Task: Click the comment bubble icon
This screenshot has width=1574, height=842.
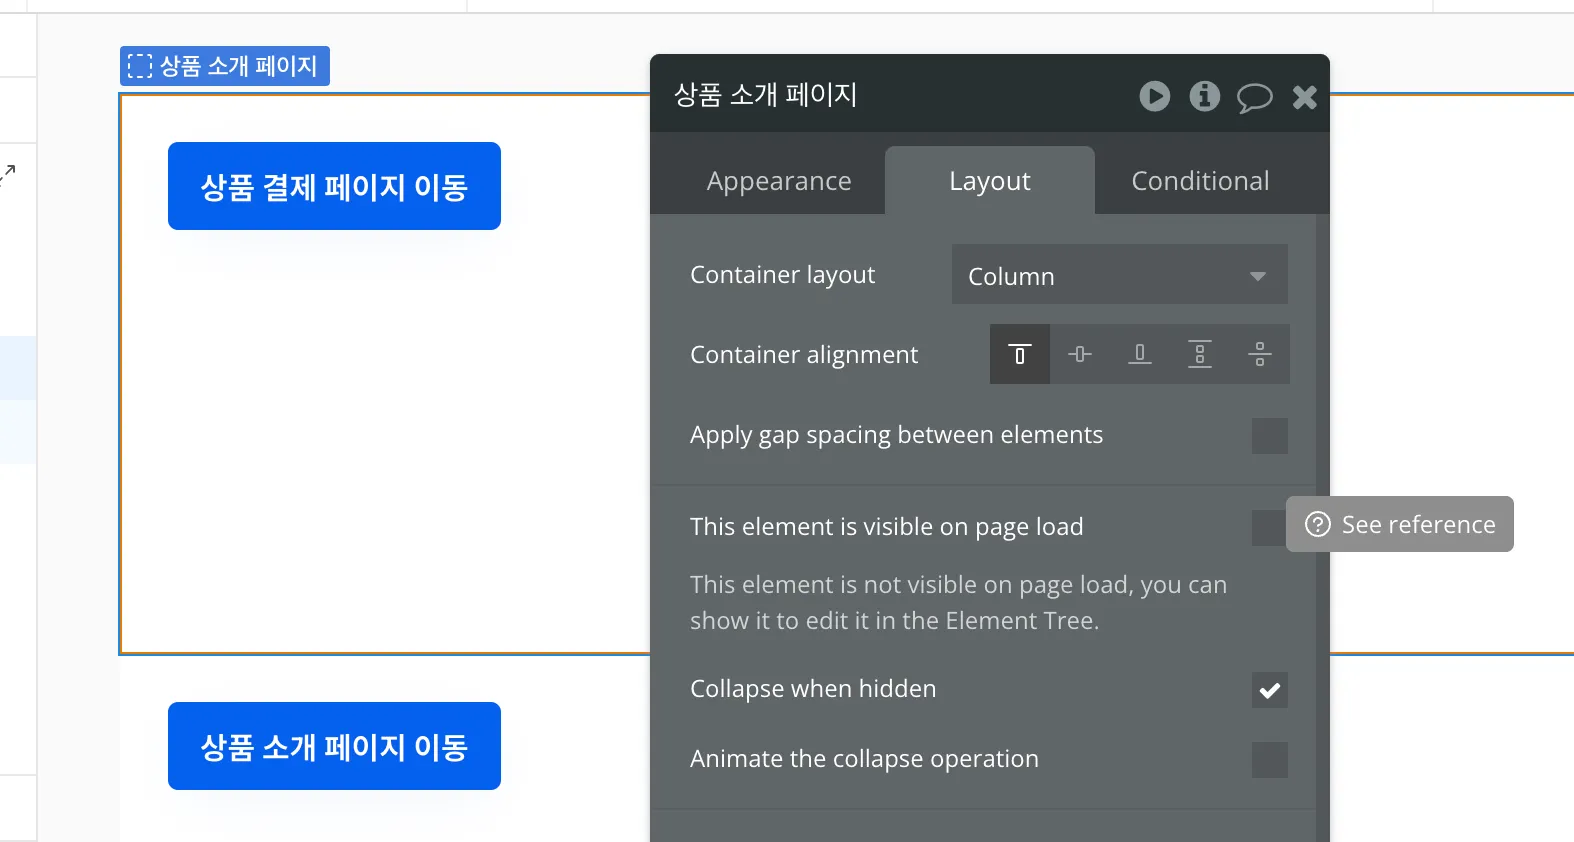Action: click(x=1254, y=97)
